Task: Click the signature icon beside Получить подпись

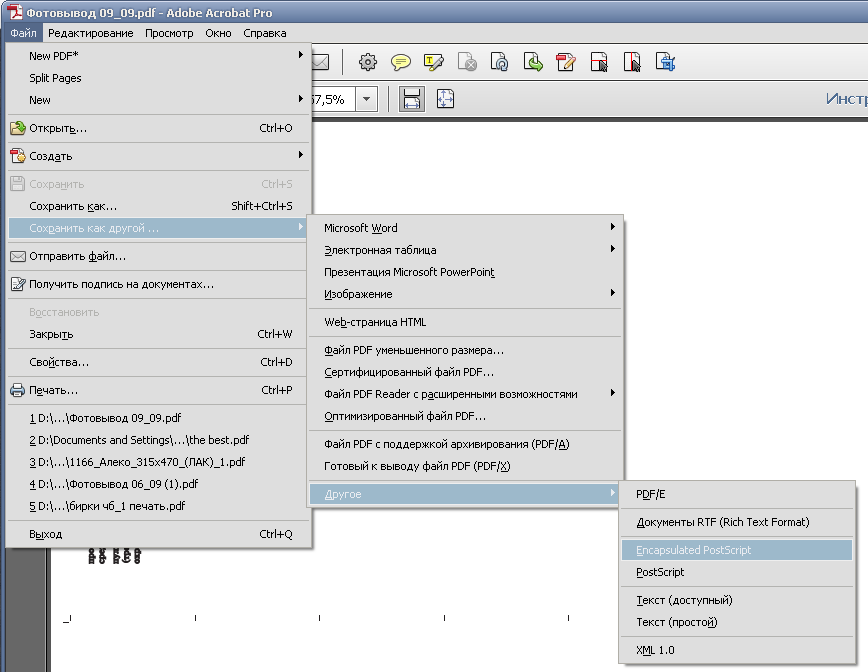Action: coord(18,284)
